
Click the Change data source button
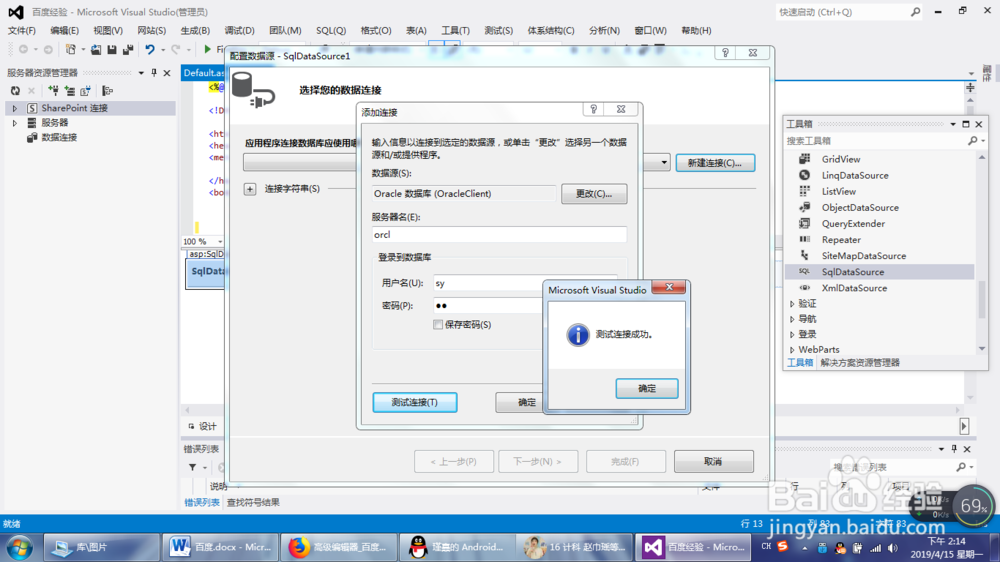point(594,193)
